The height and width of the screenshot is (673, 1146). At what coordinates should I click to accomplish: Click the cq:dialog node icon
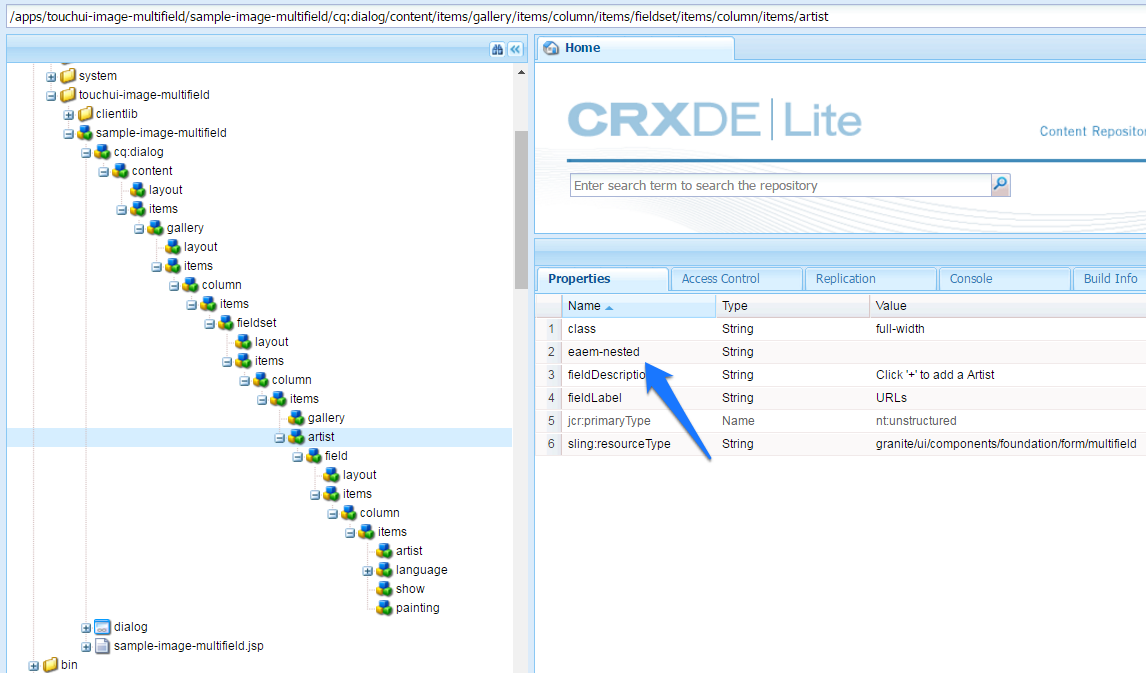[x=102, y=151]
